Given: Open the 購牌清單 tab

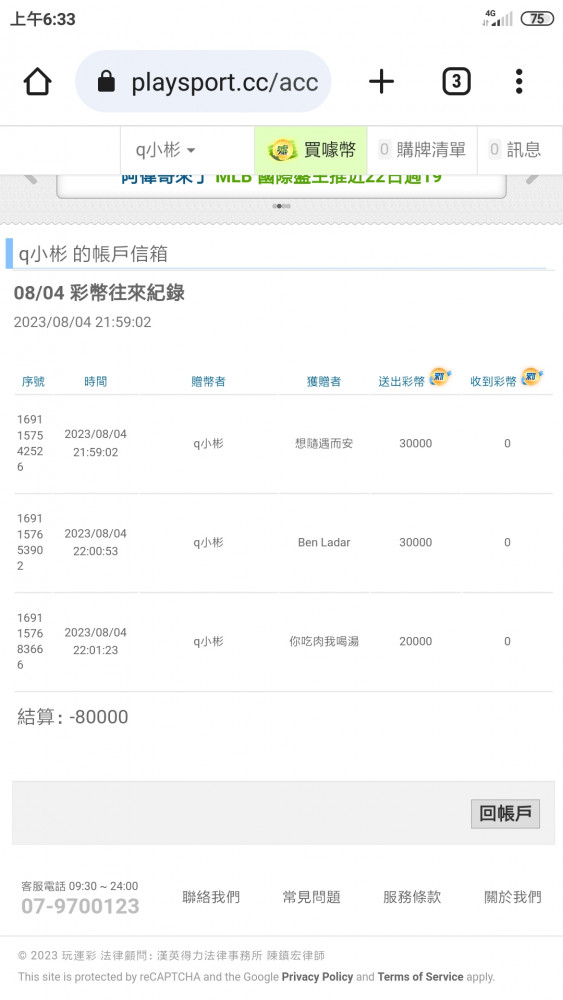Looking at the screenshot, I should coord(422,150).
